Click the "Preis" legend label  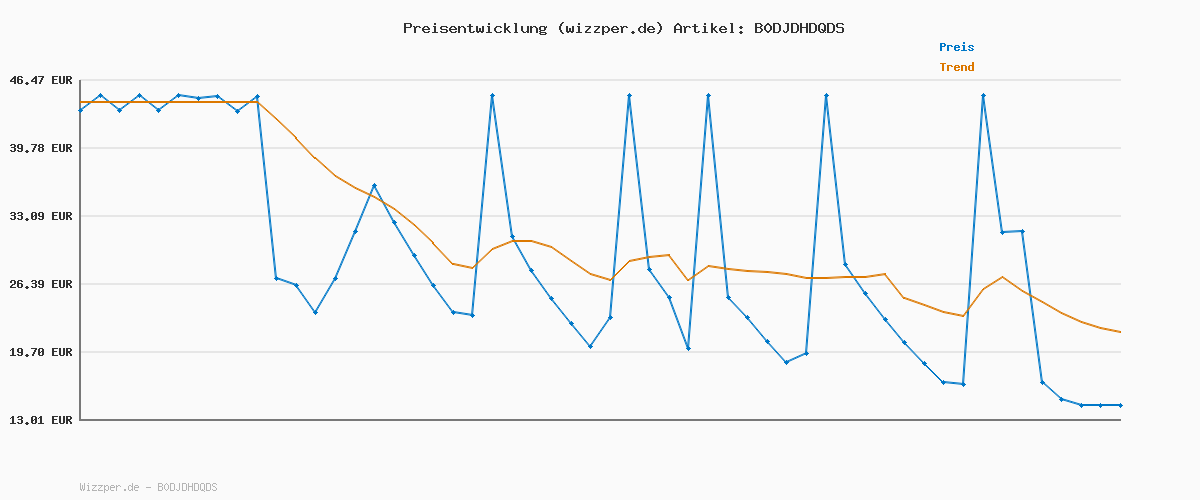956,47
